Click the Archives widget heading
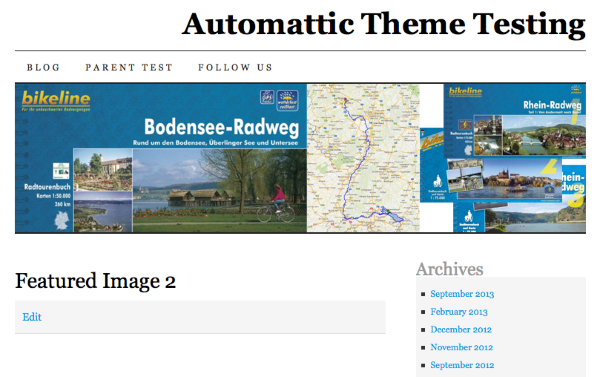This screenshot has width=600, height=377. (449, 269)
